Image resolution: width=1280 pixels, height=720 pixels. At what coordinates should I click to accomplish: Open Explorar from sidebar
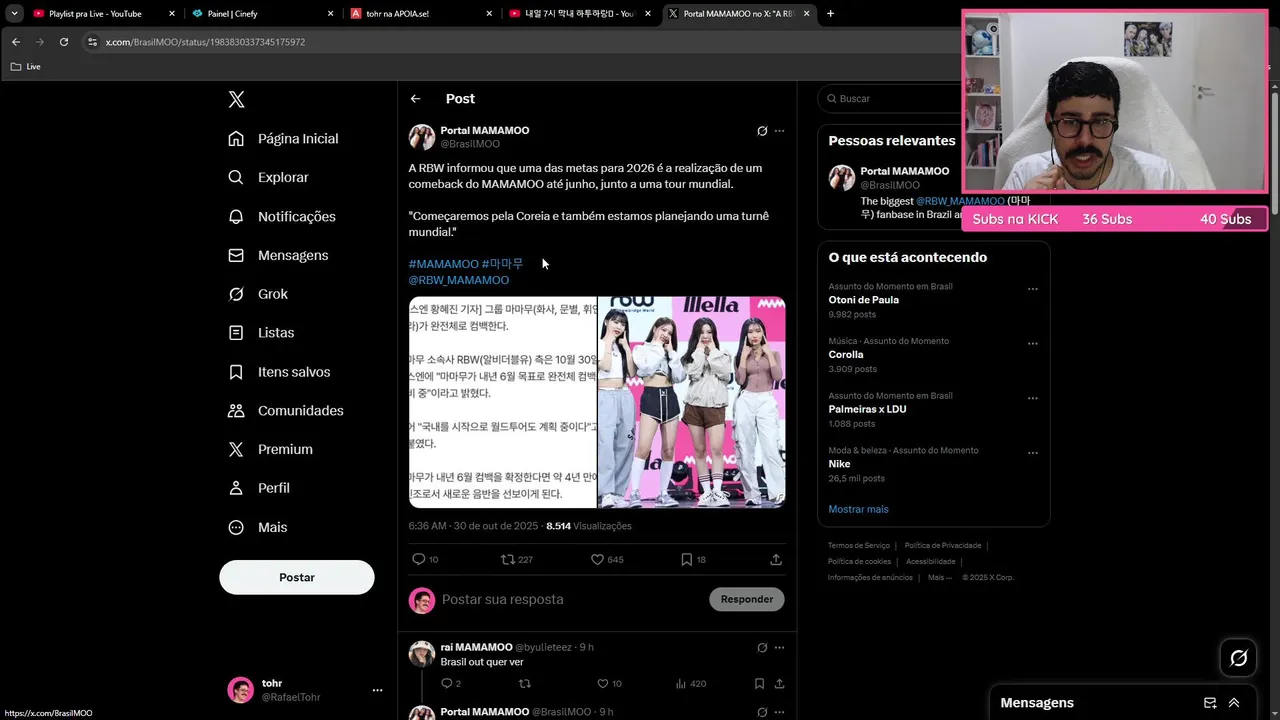[269, 177]
